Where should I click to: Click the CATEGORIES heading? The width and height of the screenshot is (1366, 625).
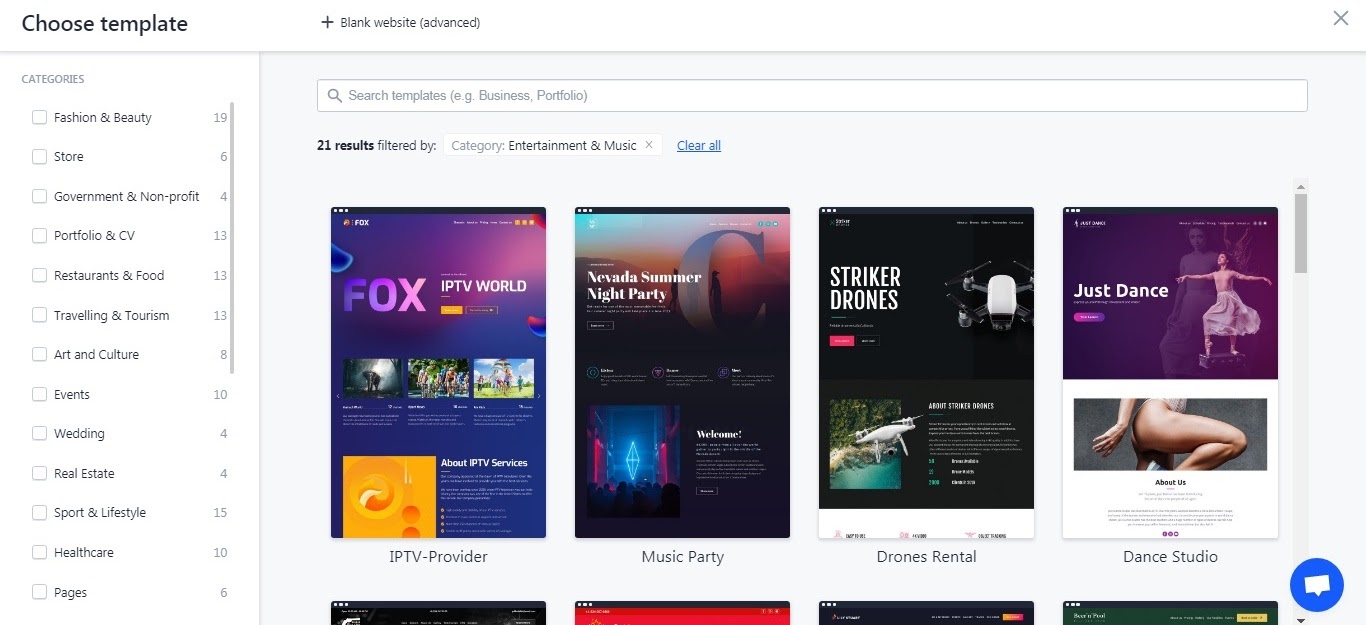[x=53, y=79]
